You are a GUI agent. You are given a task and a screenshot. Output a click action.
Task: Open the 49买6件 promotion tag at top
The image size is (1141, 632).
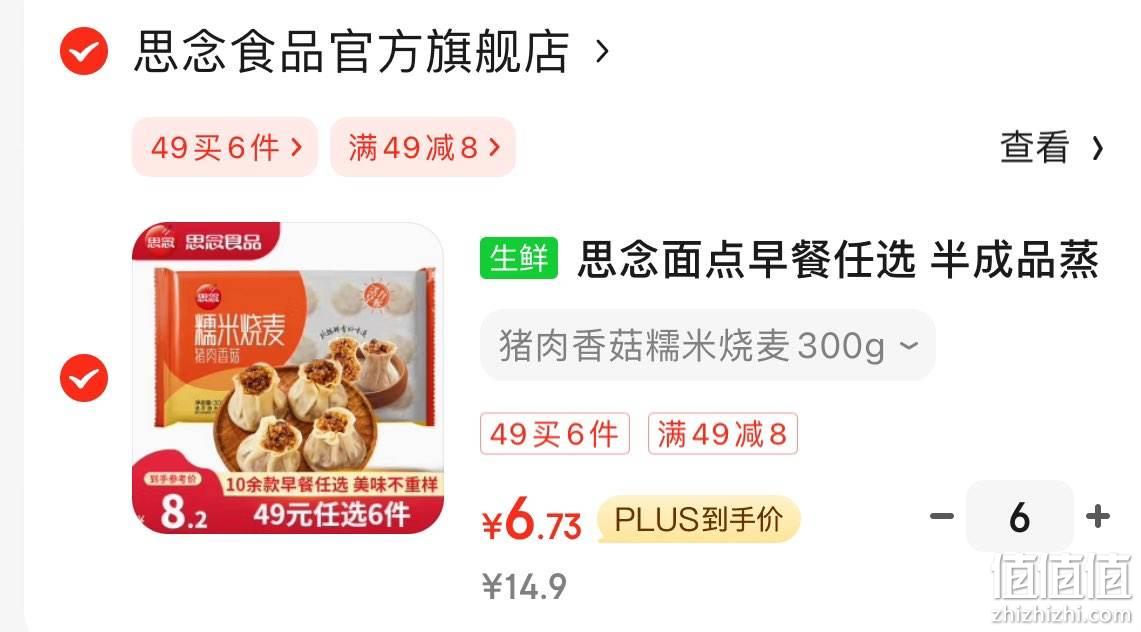click(x=225, y=147)
